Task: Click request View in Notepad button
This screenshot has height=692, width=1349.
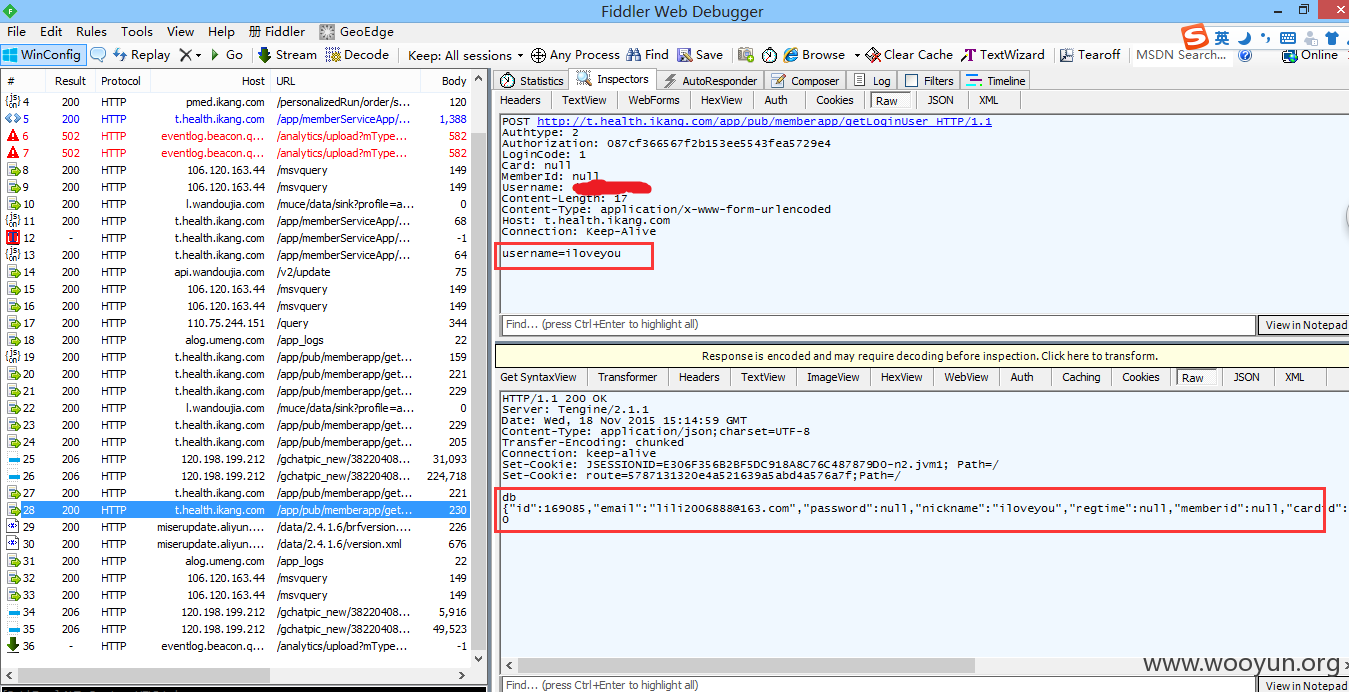Action: click(x=1305, y=325)
